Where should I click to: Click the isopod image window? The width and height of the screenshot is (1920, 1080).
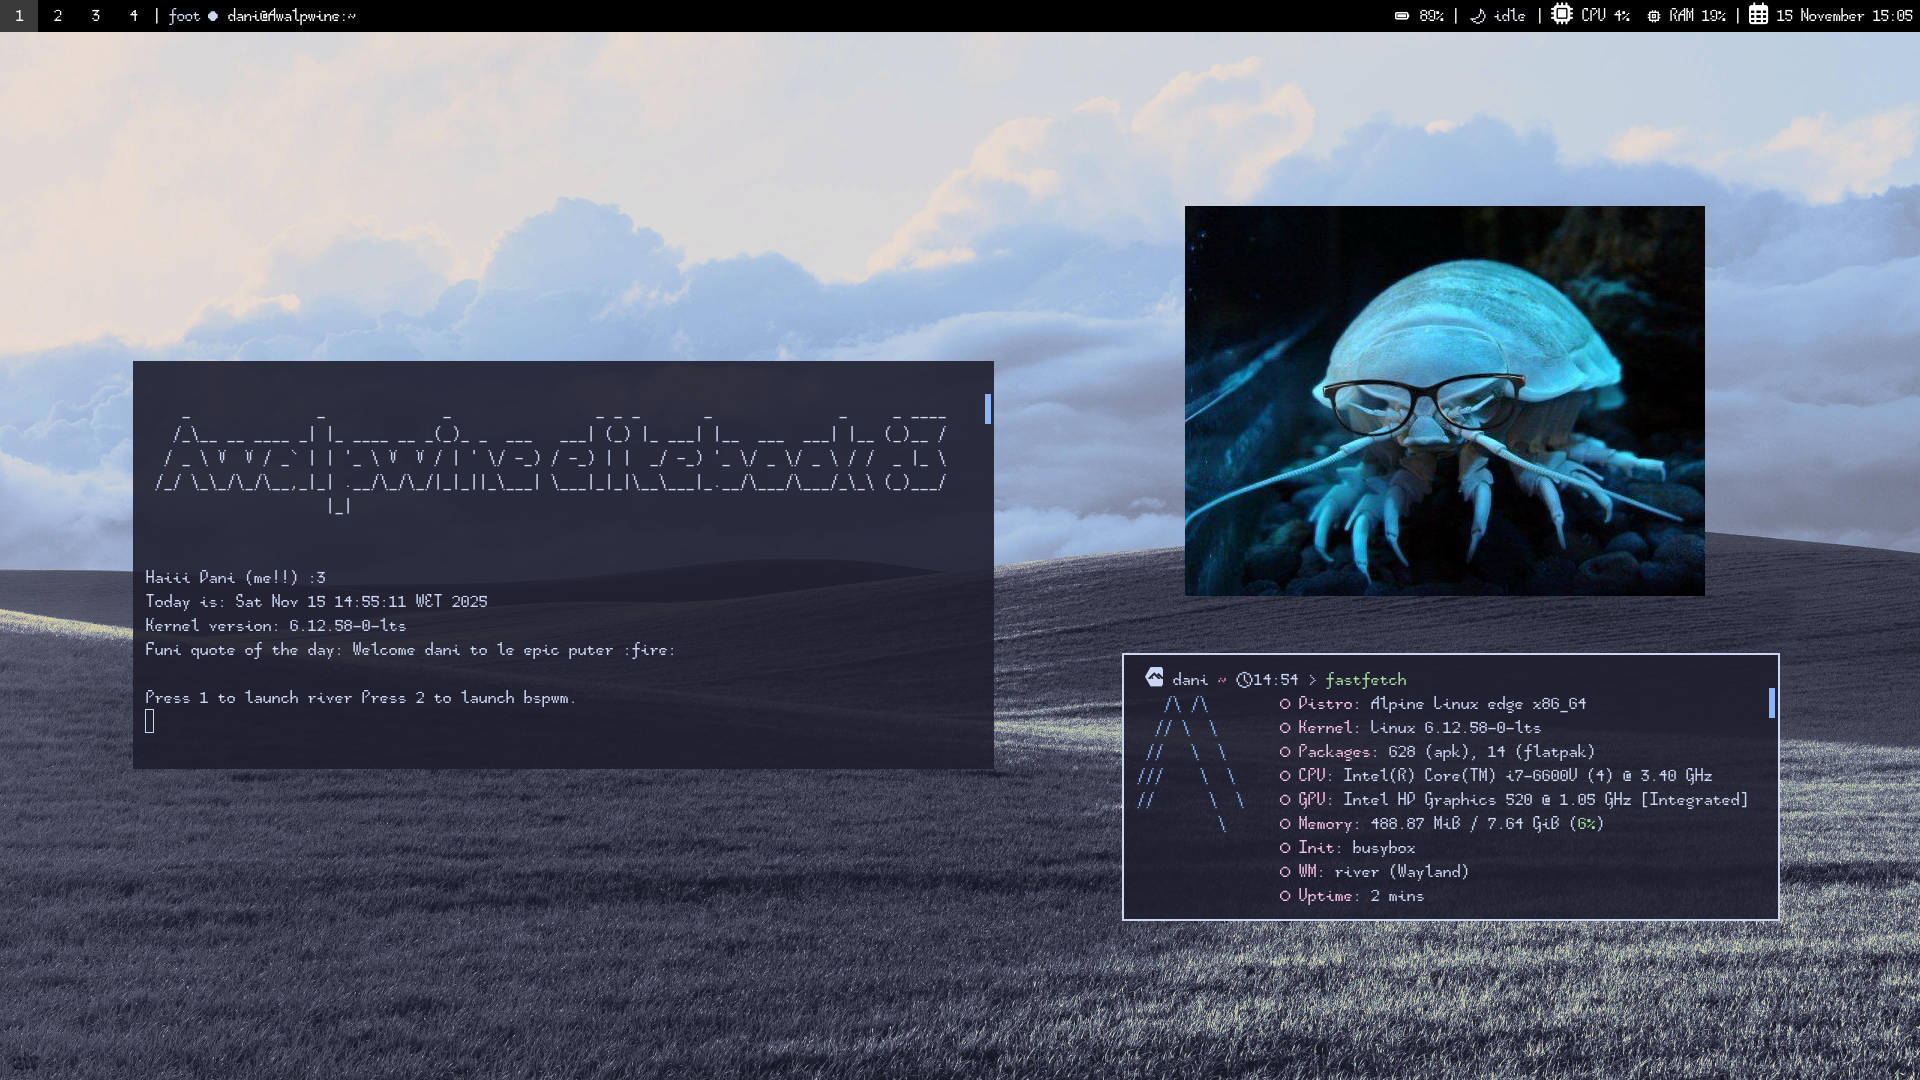[1445, 400]
